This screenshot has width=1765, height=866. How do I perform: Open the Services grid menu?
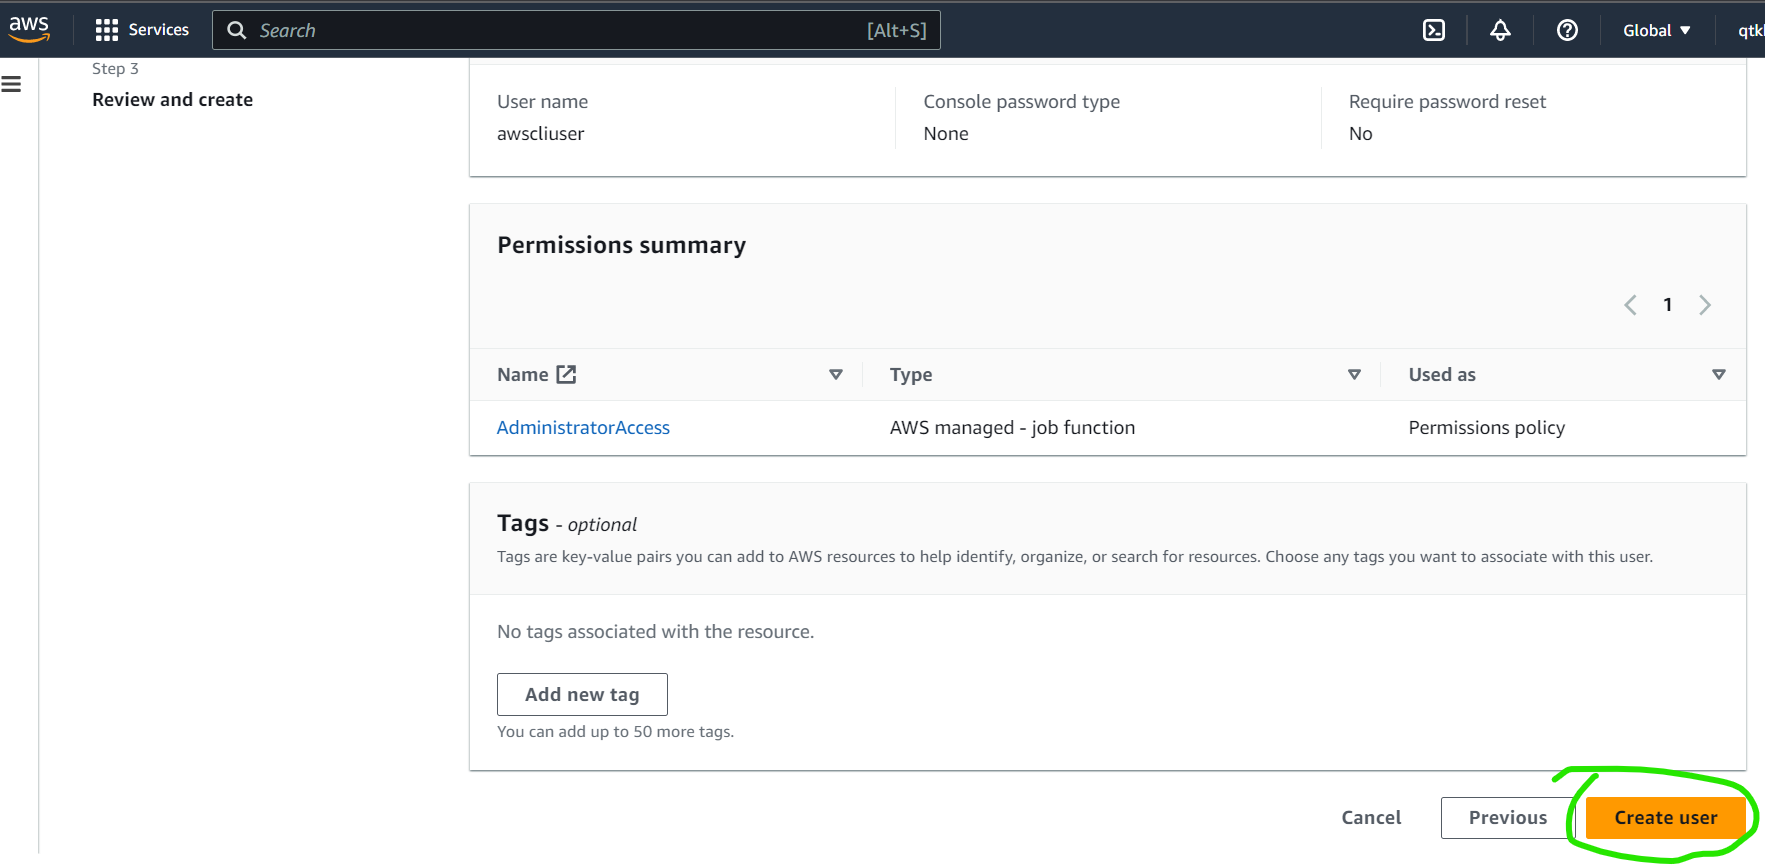[x=142, y=30]
